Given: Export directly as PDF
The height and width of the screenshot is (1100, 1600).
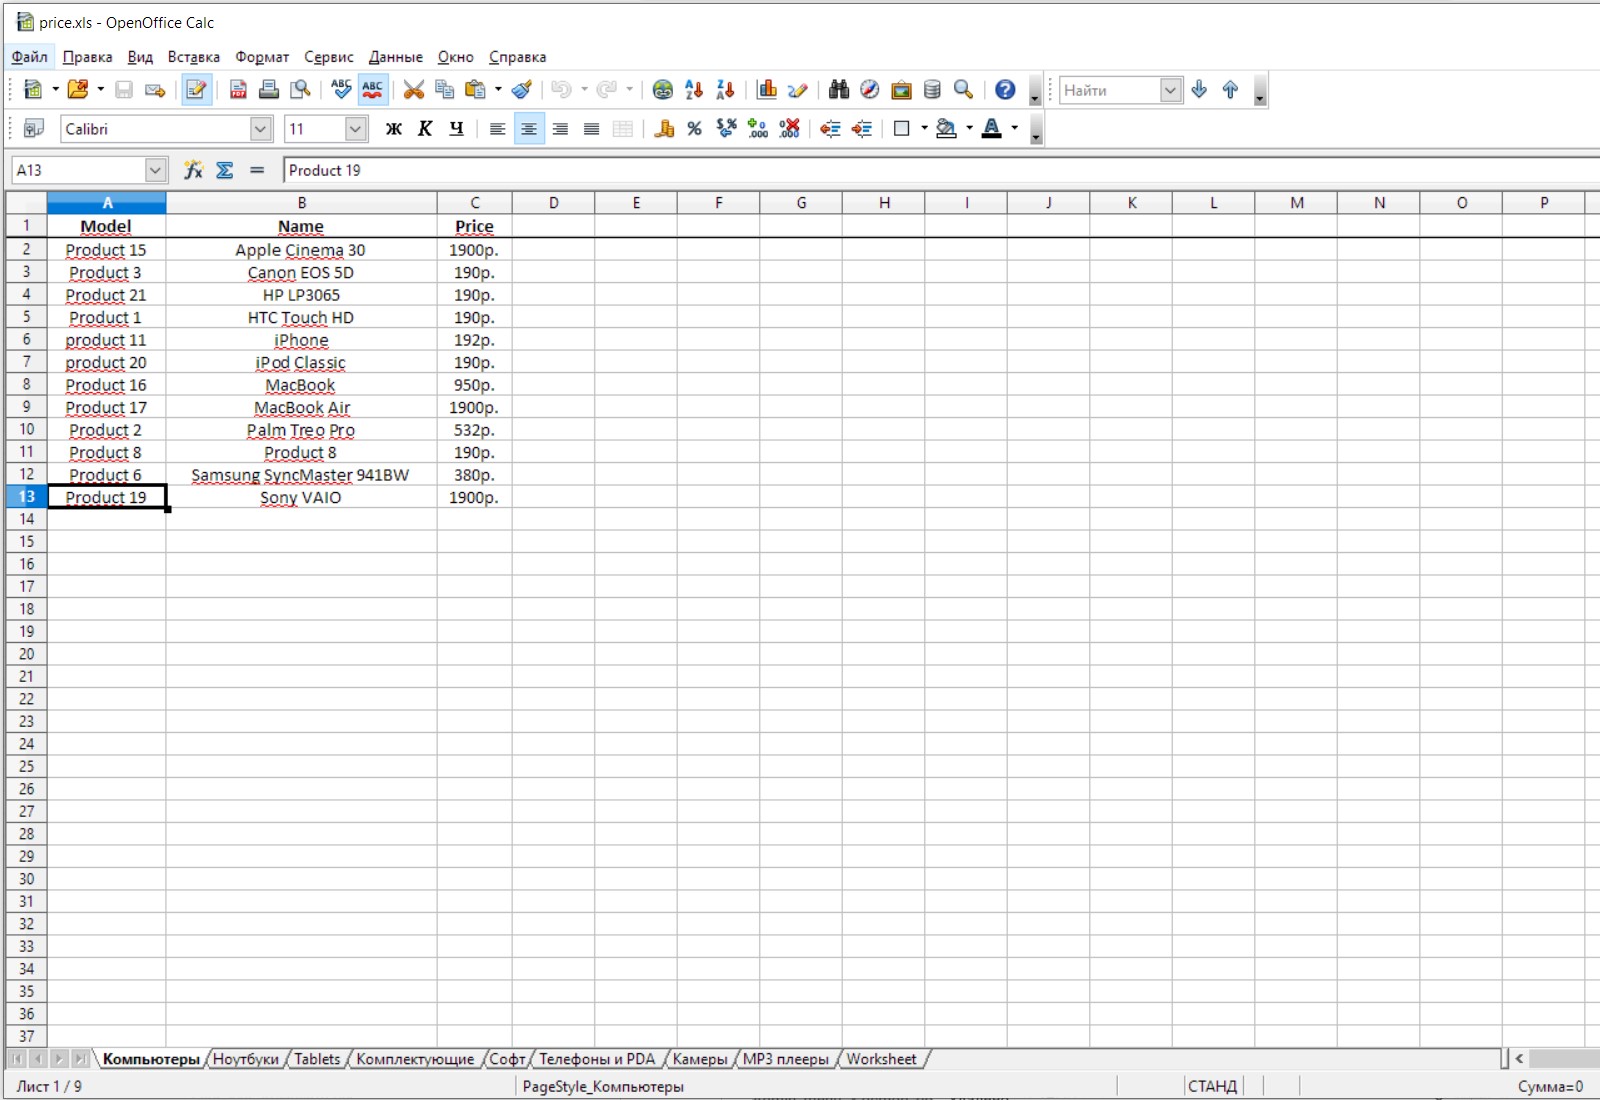Looking at the screenshot, I should point(238,90).
